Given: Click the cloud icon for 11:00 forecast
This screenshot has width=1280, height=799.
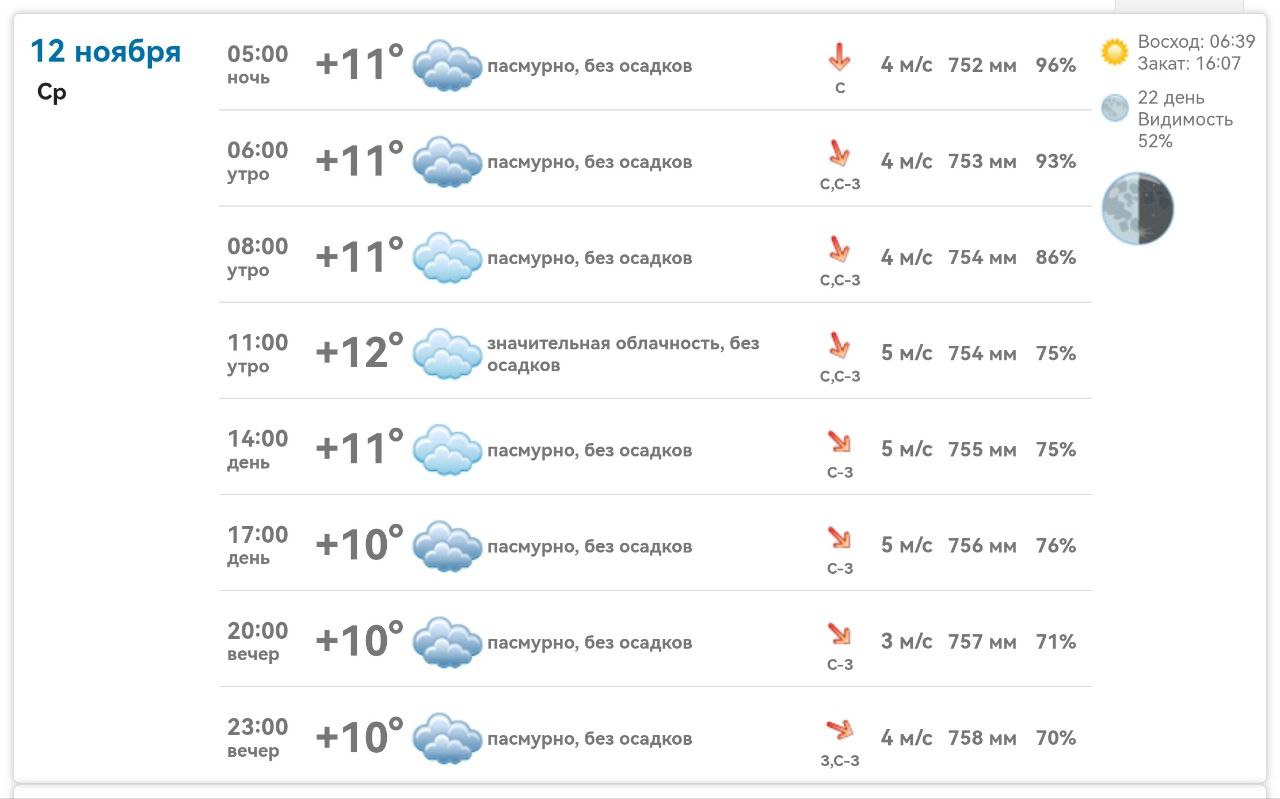Looking at the screenshot, I should click(x=447, y=354).
